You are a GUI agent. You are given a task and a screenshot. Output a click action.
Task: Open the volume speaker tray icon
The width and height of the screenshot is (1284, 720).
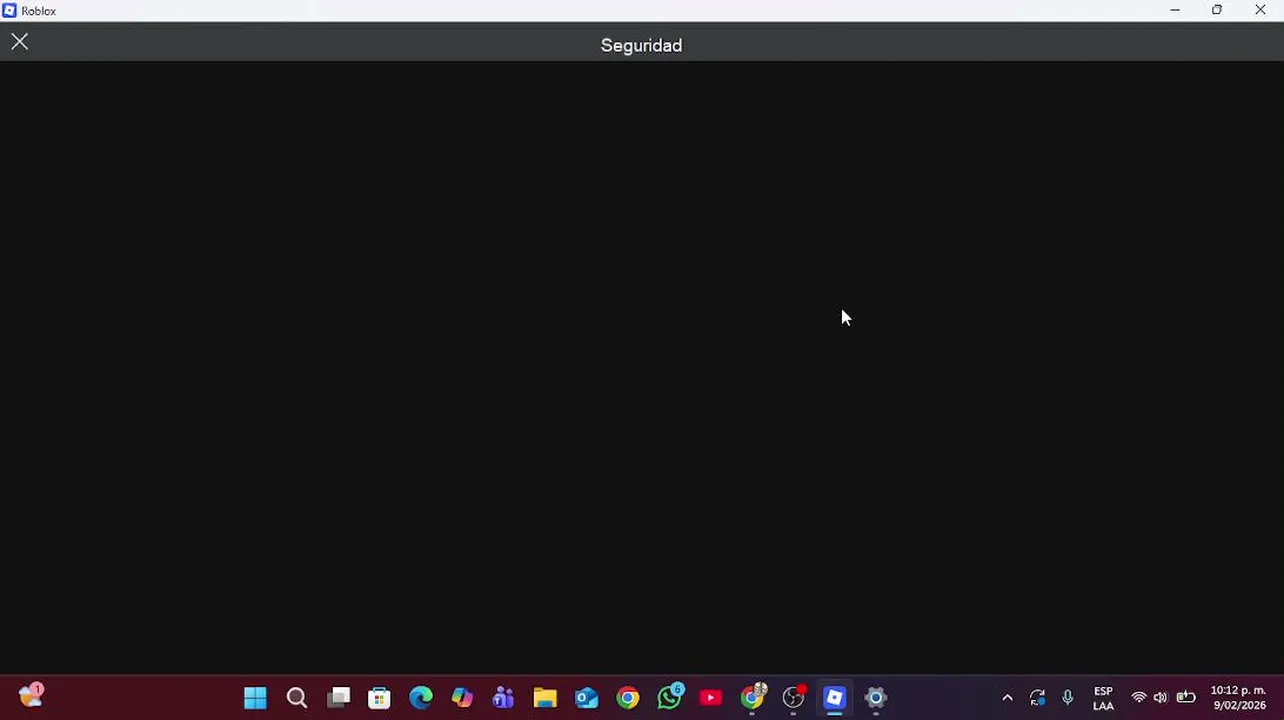1160,698
